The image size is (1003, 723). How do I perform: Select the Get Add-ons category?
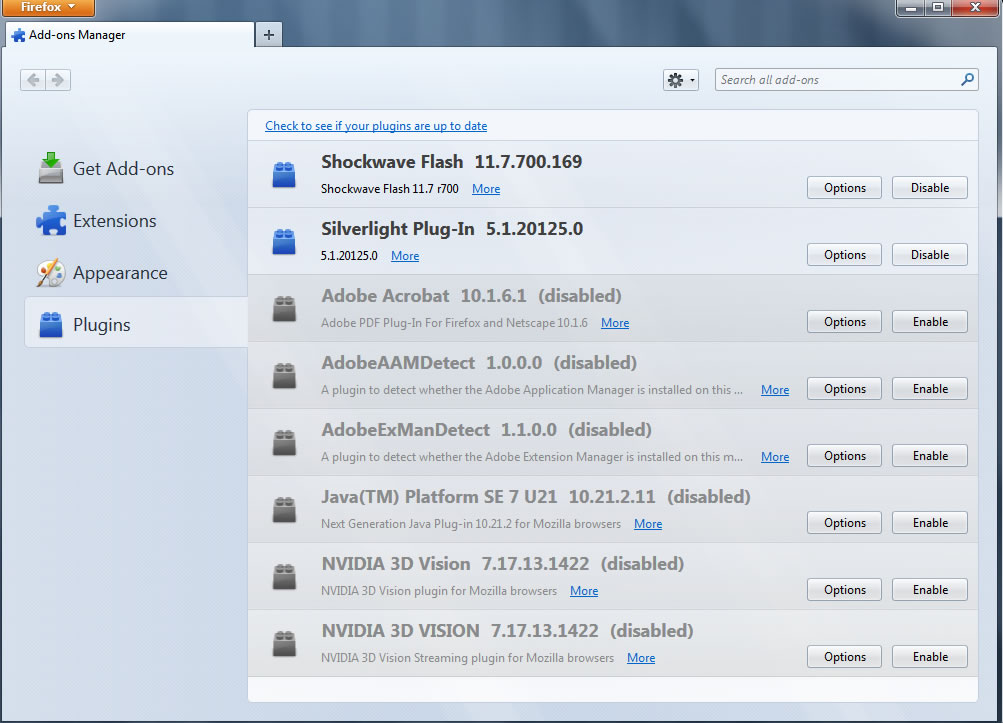[x=123, y=169]
